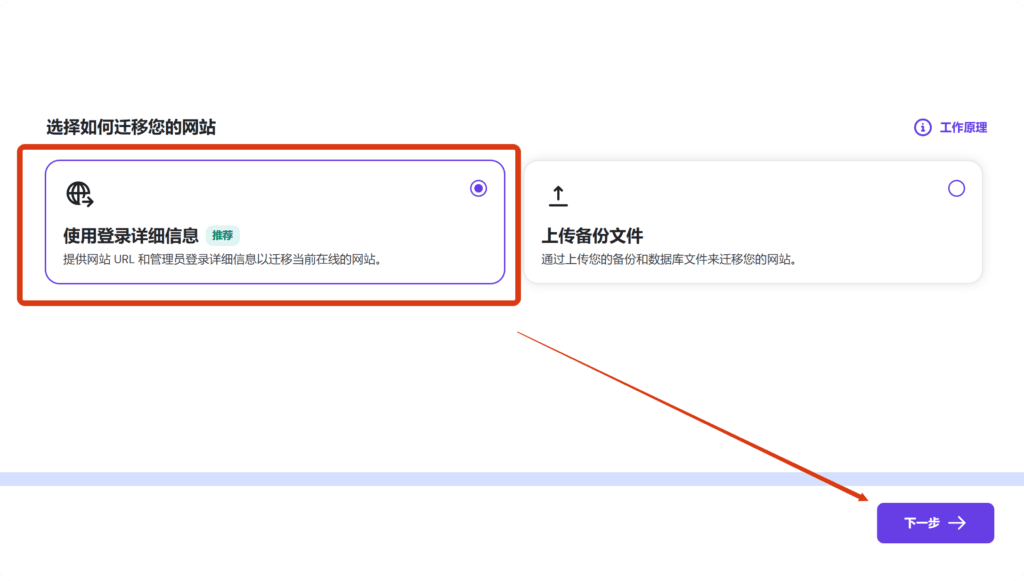The image size is (1024, 581).
Task: Click the green 推荐 badge
Action: coord(222,236)
